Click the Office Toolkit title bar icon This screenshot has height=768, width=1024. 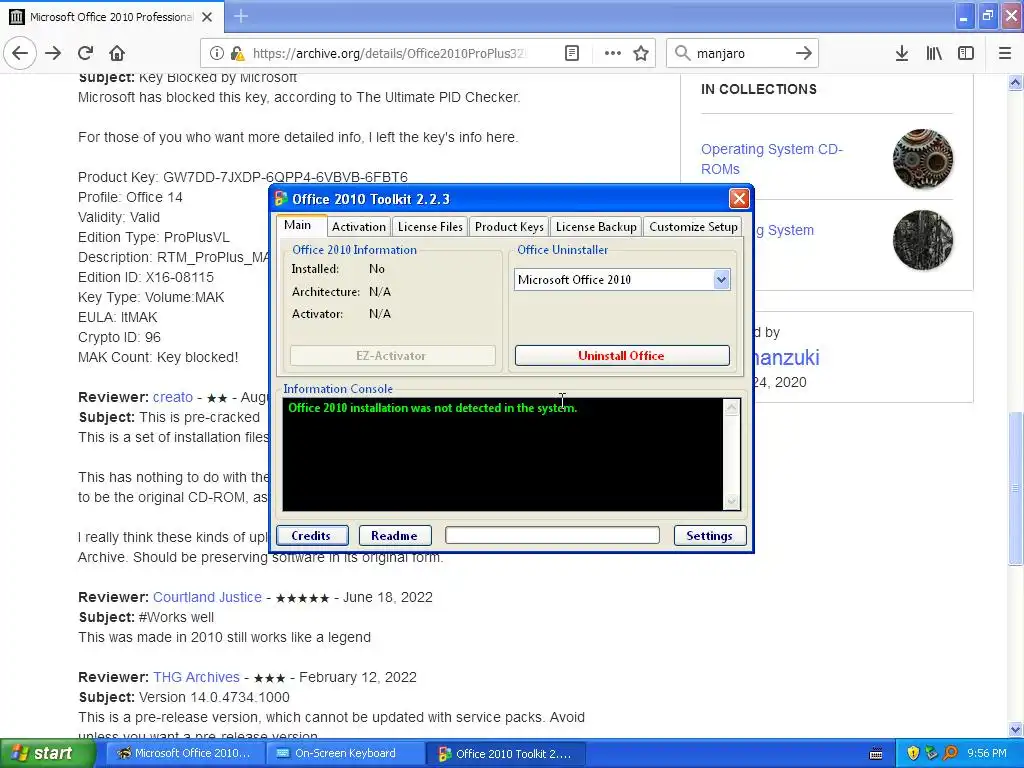coord(281,199)
